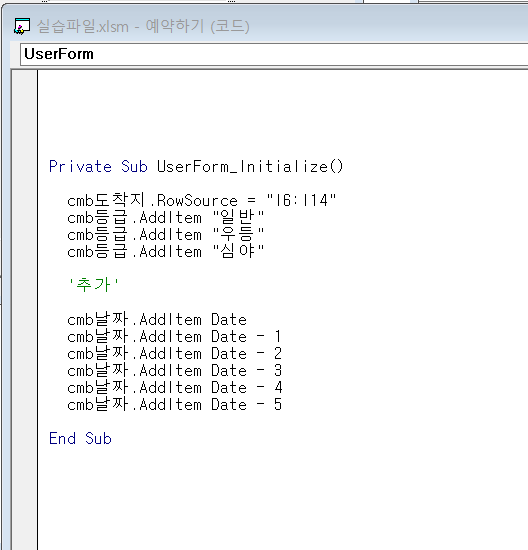The height and width of the screenshot is (550, 528).
Task: Click the Date - 3 code line
Action: [x=174, y=370]
